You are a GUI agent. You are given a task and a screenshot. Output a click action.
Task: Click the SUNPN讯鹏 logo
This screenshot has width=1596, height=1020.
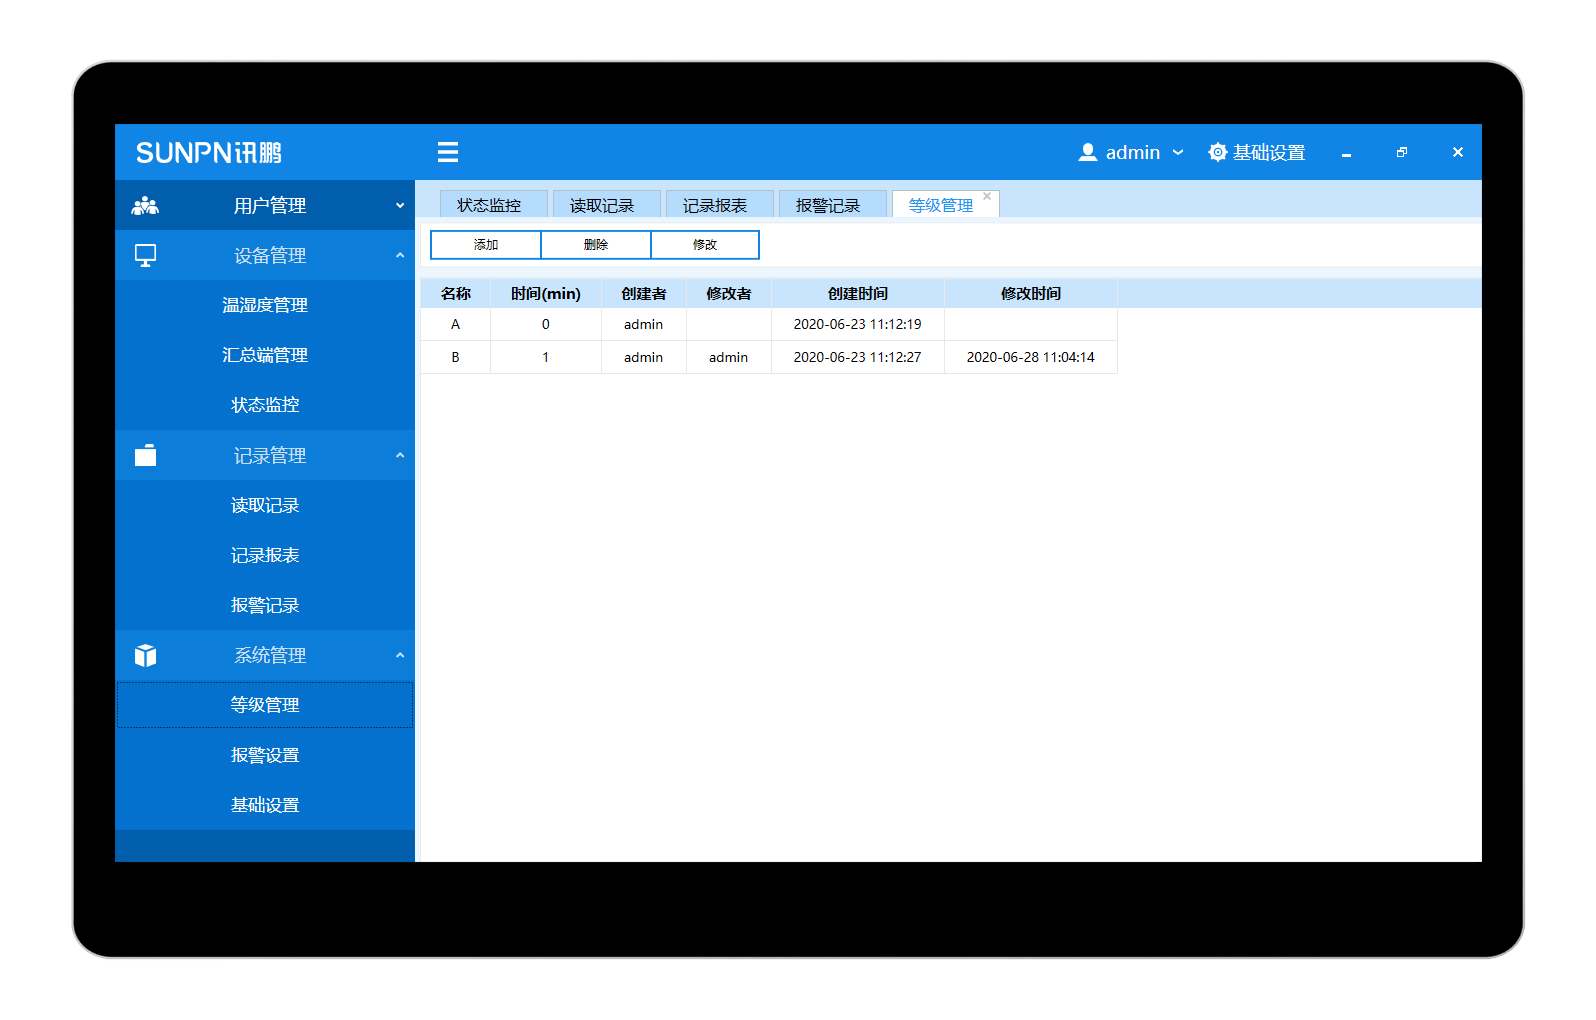[209, 153]
